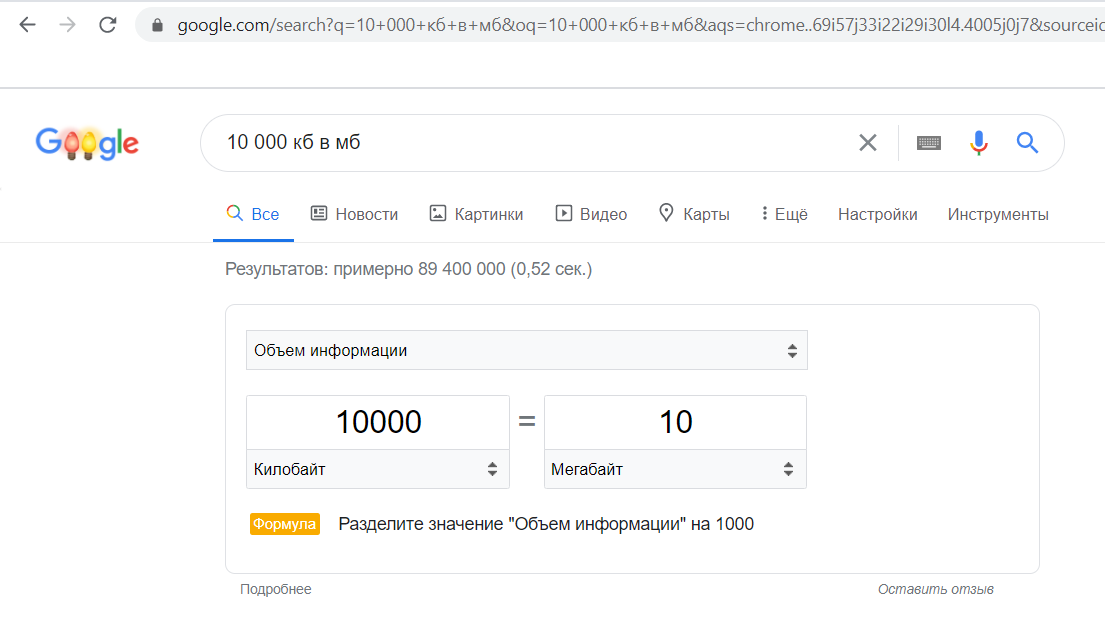Click the blue magnifier search button
Viewport: 1105px width, 621px height.
coord(1027,143)
